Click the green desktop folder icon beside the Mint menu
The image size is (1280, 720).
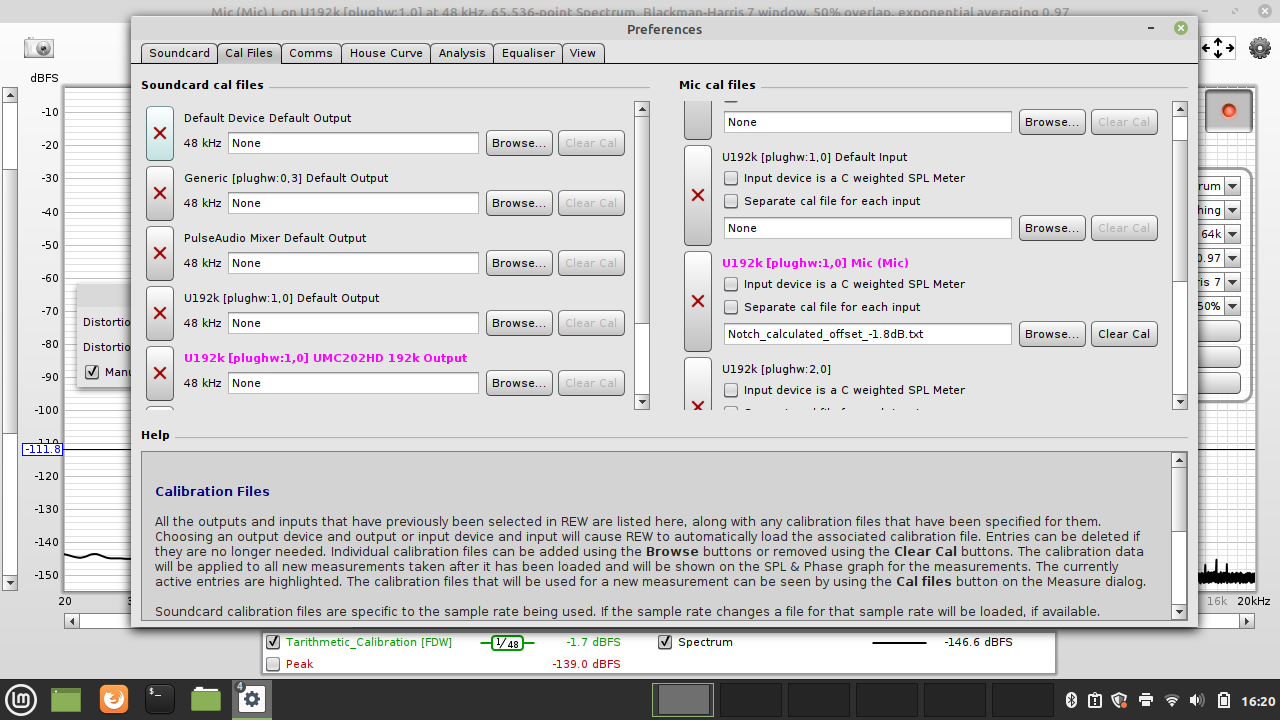click(66, 699)
